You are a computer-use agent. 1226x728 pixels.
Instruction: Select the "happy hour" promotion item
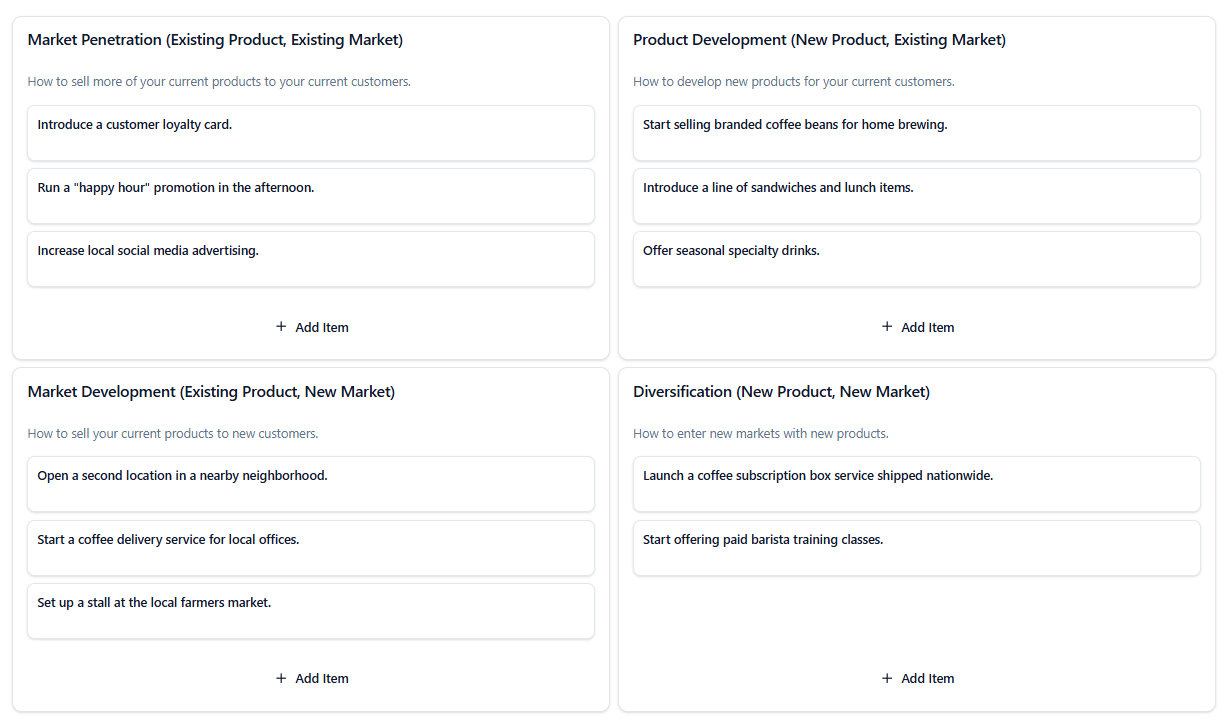(310, 195)
